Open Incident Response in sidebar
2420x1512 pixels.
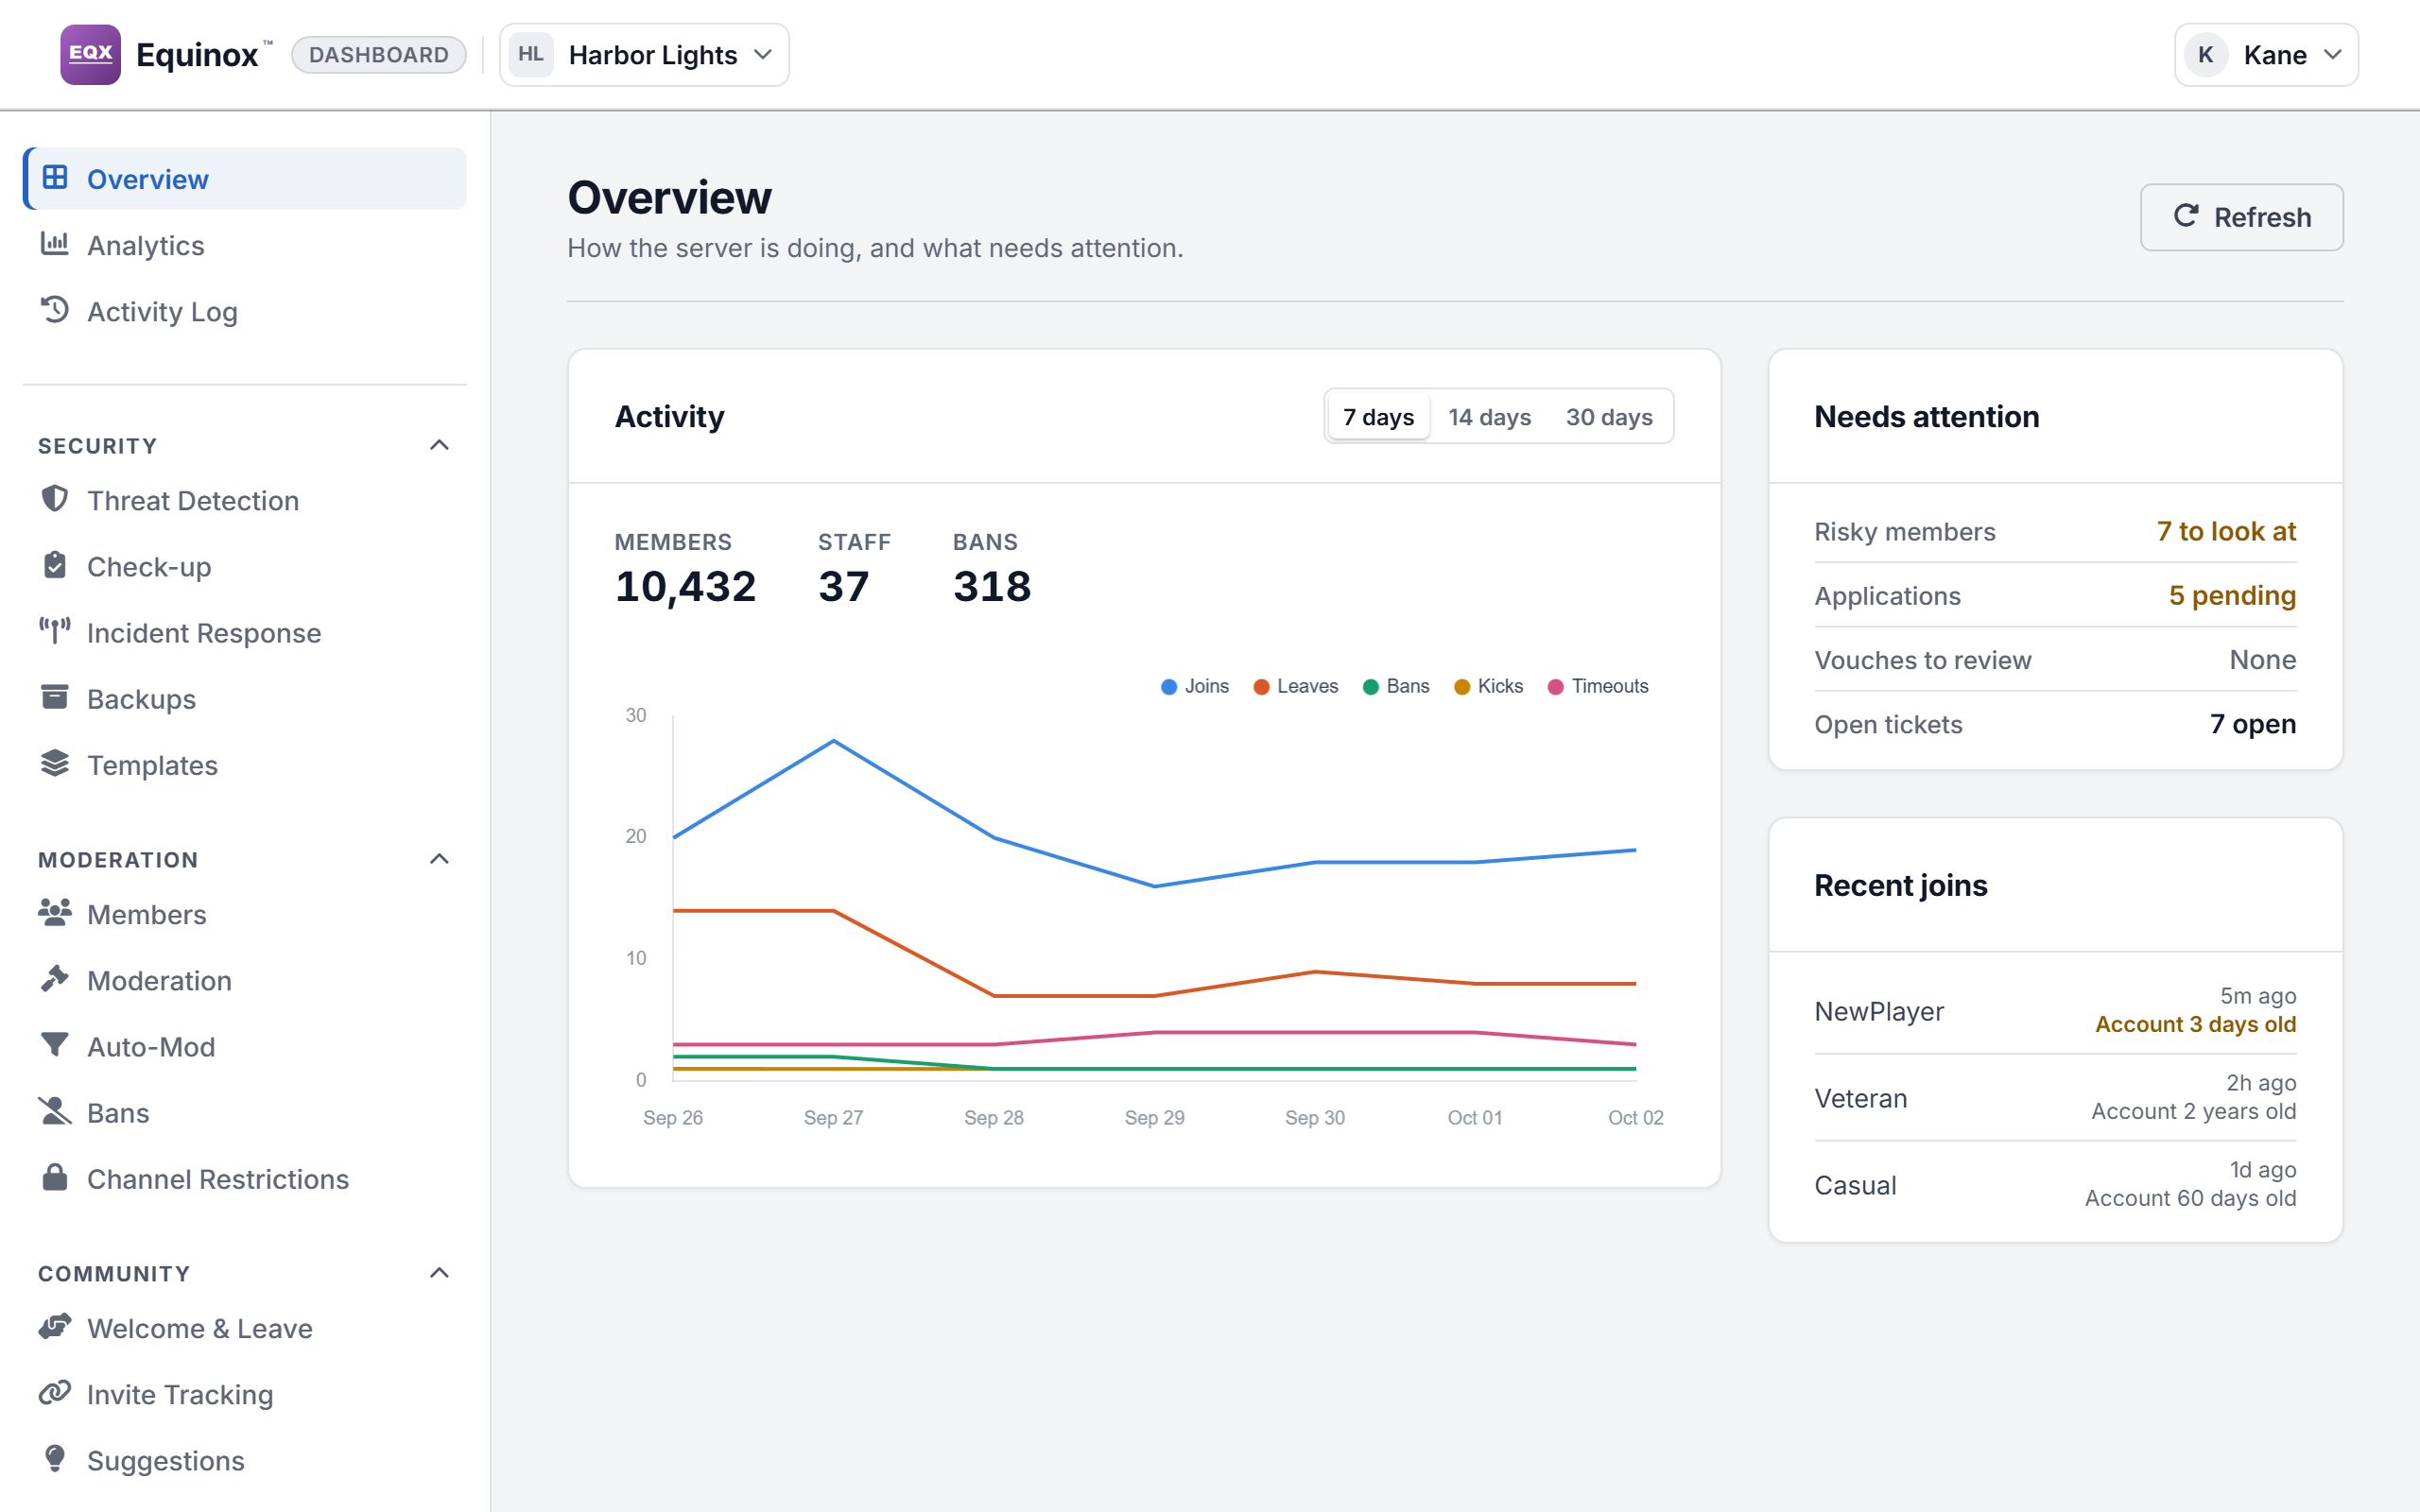coord(245,632)
